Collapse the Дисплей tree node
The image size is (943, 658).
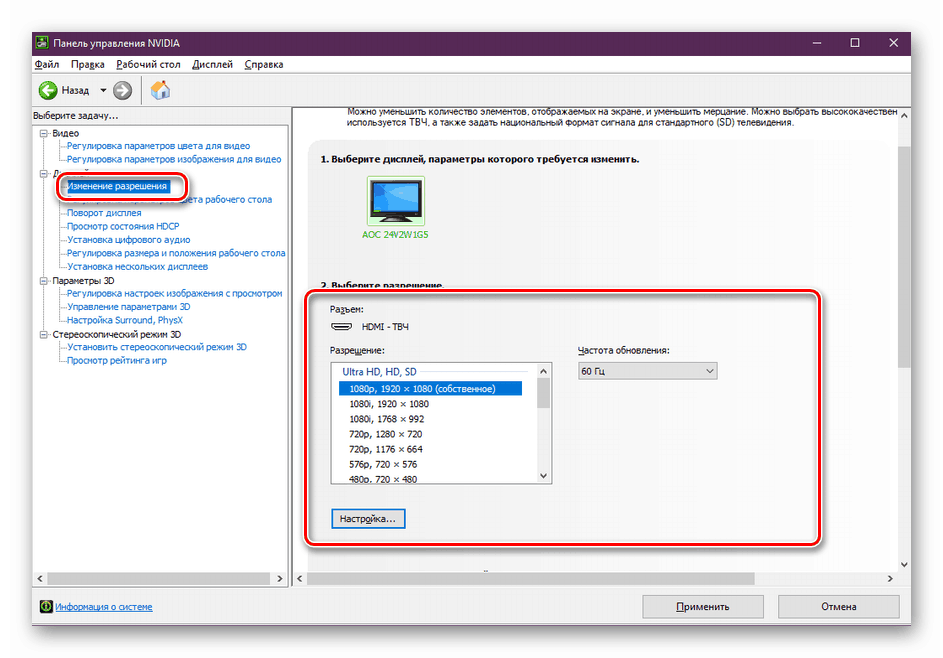click(43, 174)
